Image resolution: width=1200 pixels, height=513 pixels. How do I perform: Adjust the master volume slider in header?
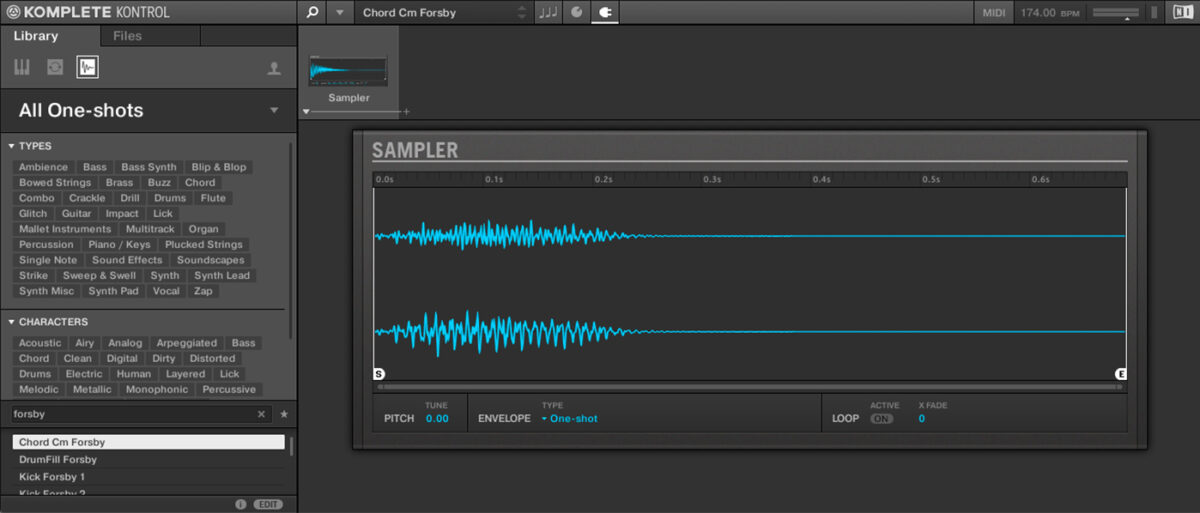(1116, 12)
